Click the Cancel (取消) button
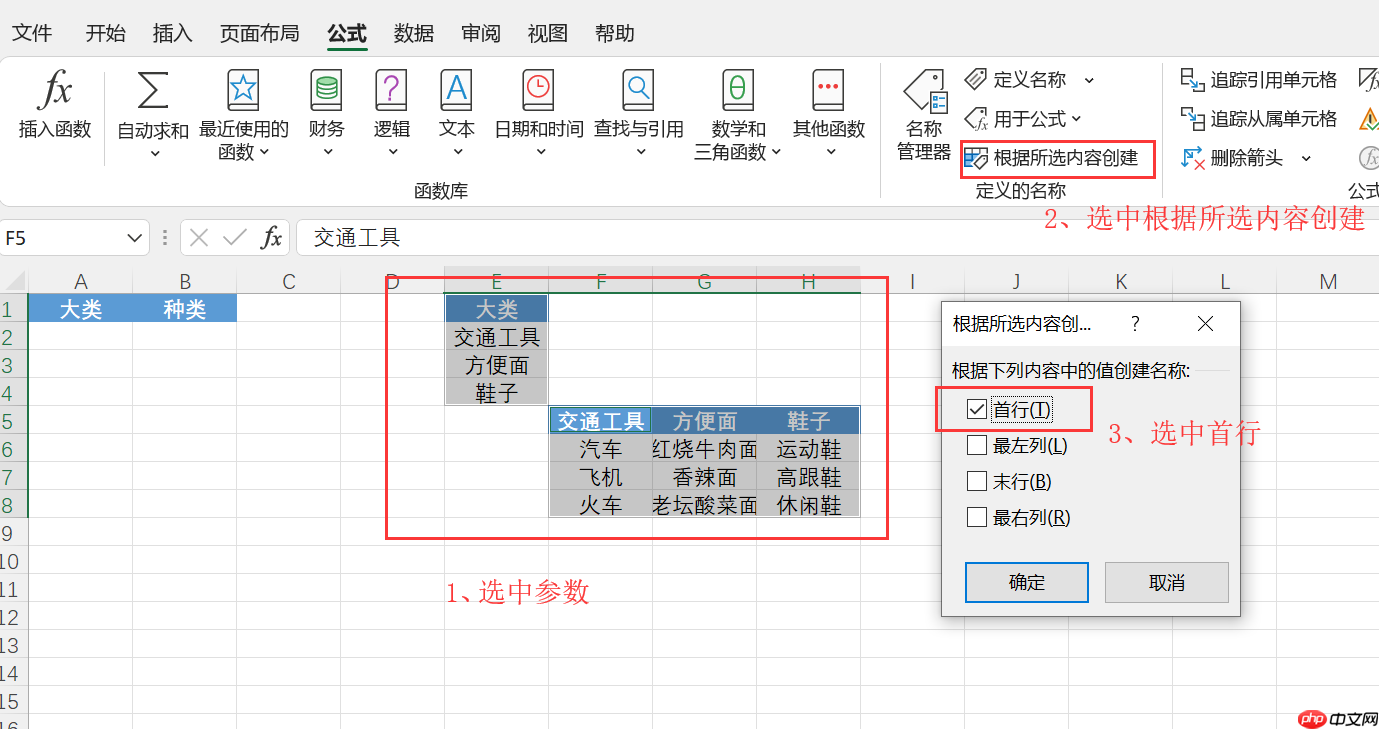Screen dimensions: 1379x729 [1166, 582]
